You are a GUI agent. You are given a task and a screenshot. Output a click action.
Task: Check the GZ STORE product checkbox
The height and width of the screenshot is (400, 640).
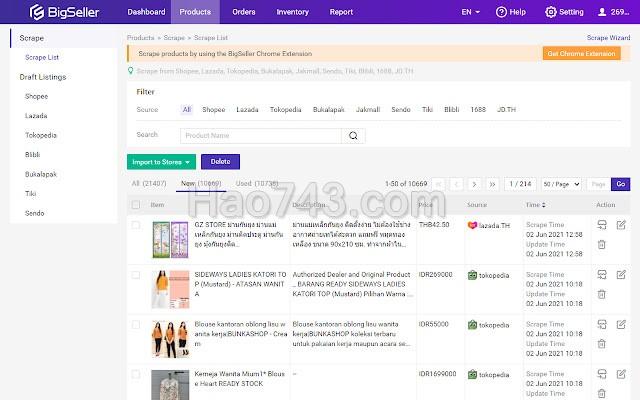pyautogui.click(x=136, y=225)
